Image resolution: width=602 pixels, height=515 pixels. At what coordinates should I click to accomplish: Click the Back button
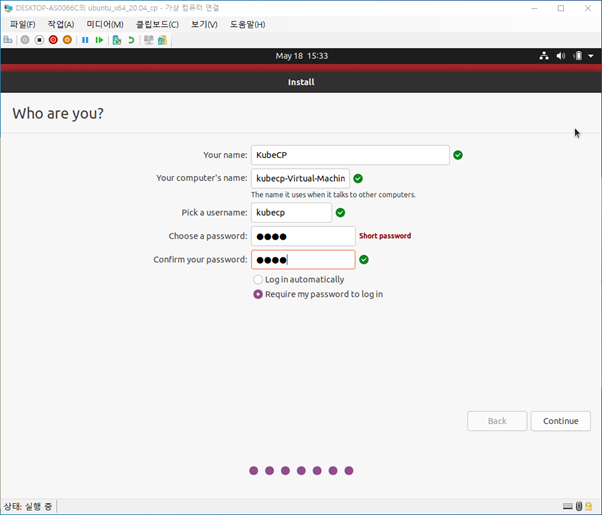pyautogui.click(x=497, y=421)
